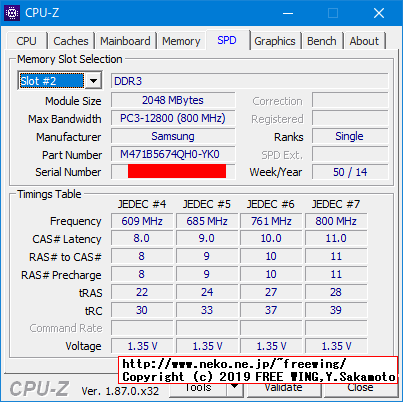The image size is (403, 402).
Task: Click the tRAS value 22
Action: [142, 292]
